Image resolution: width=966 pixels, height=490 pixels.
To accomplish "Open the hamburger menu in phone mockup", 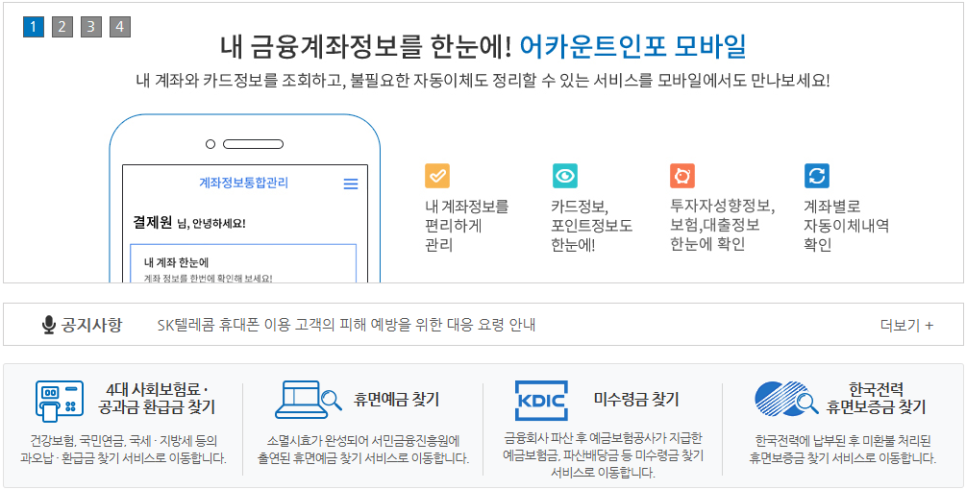I will point(351,184).
